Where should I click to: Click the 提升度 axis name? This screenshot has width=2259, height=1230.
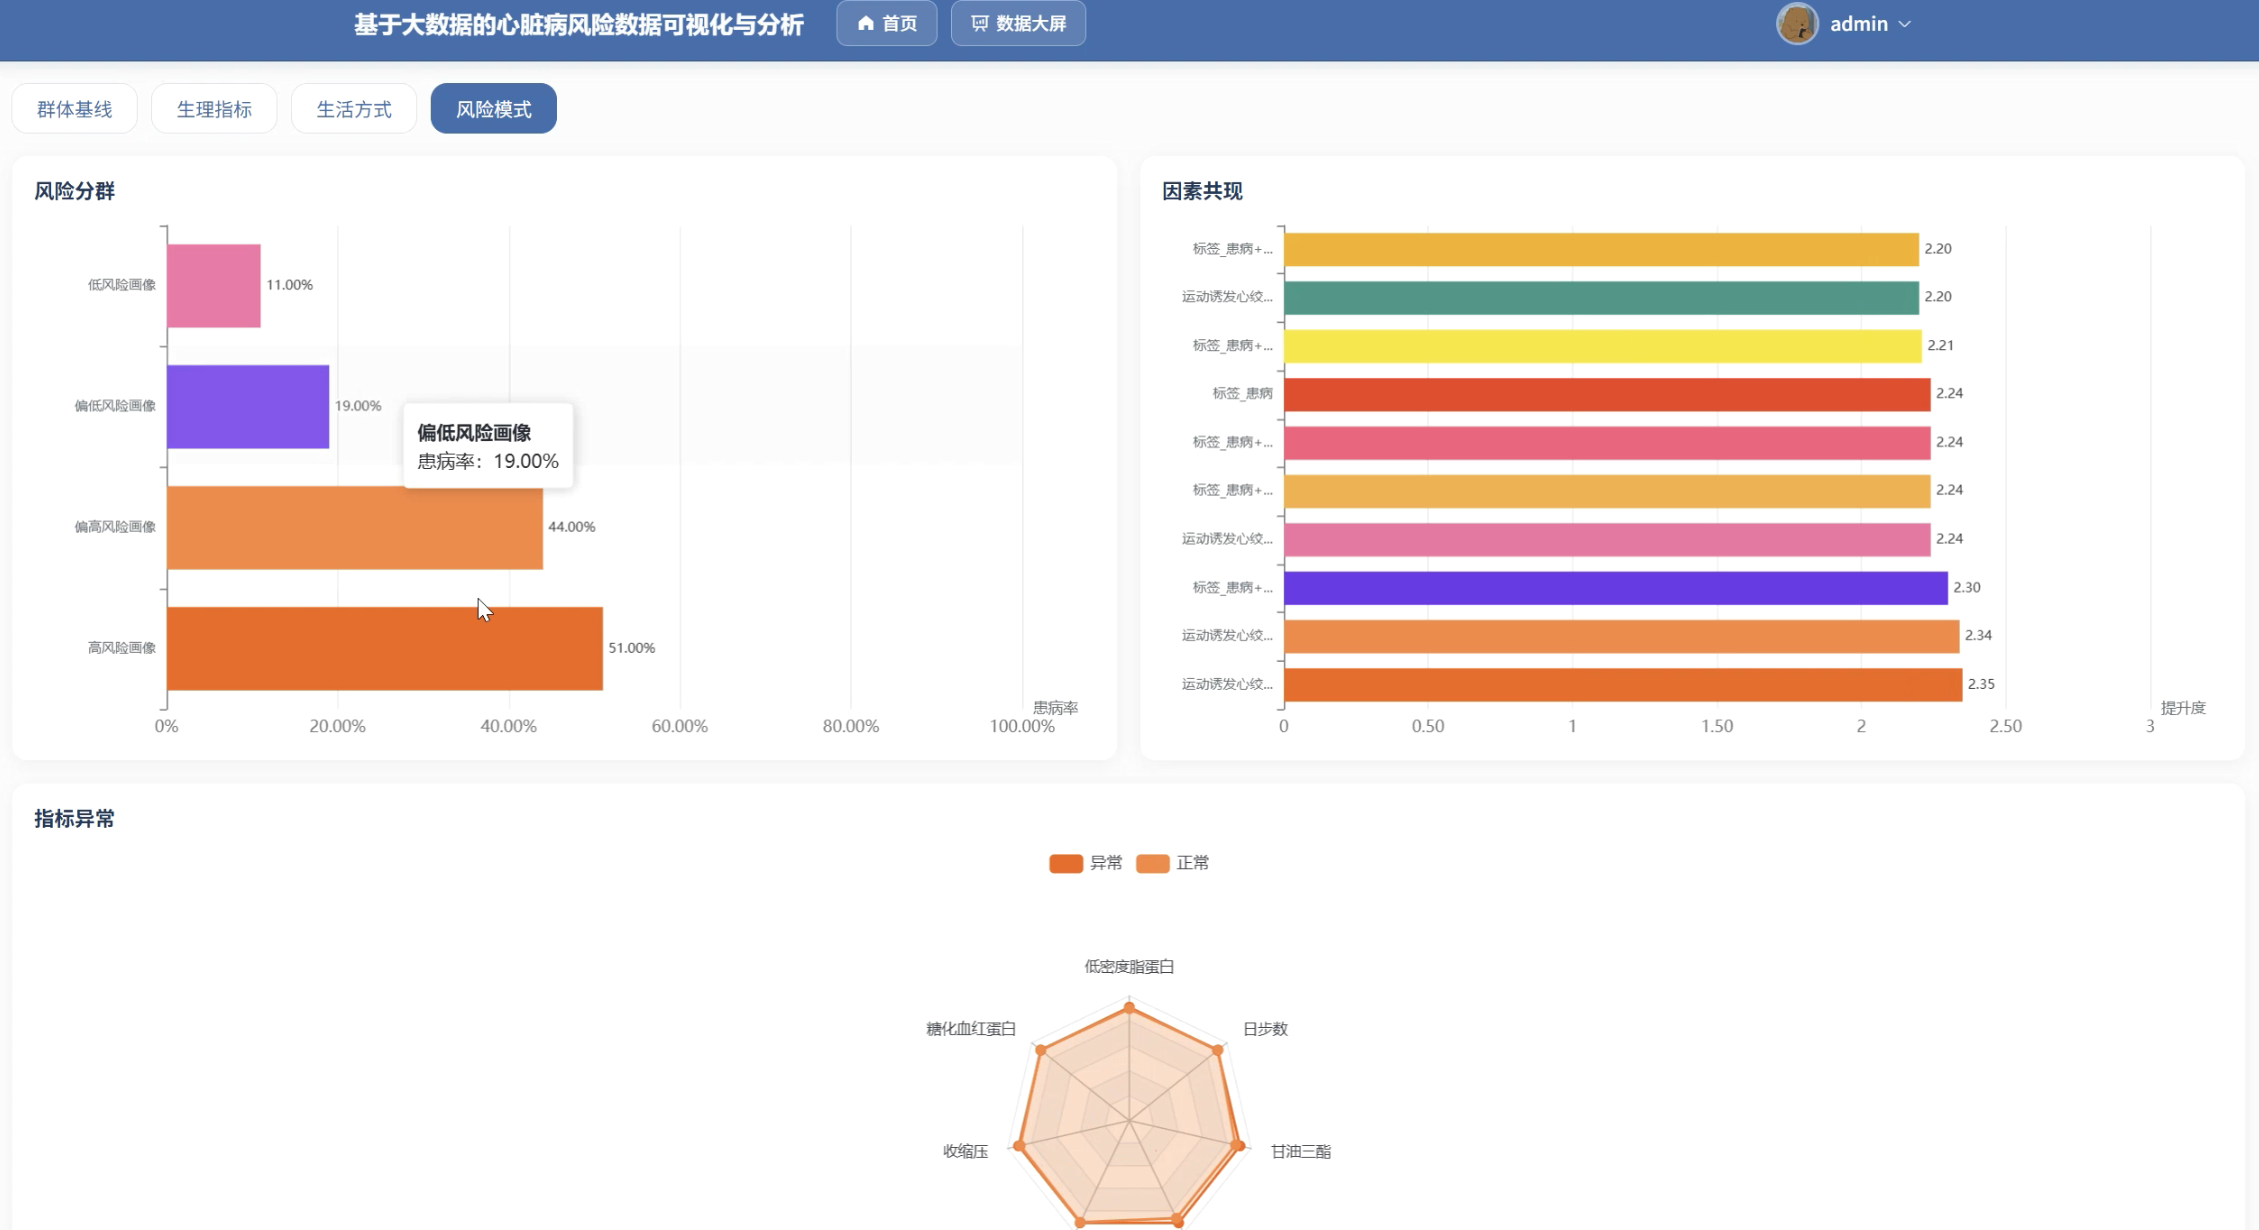click(2183, 708)
